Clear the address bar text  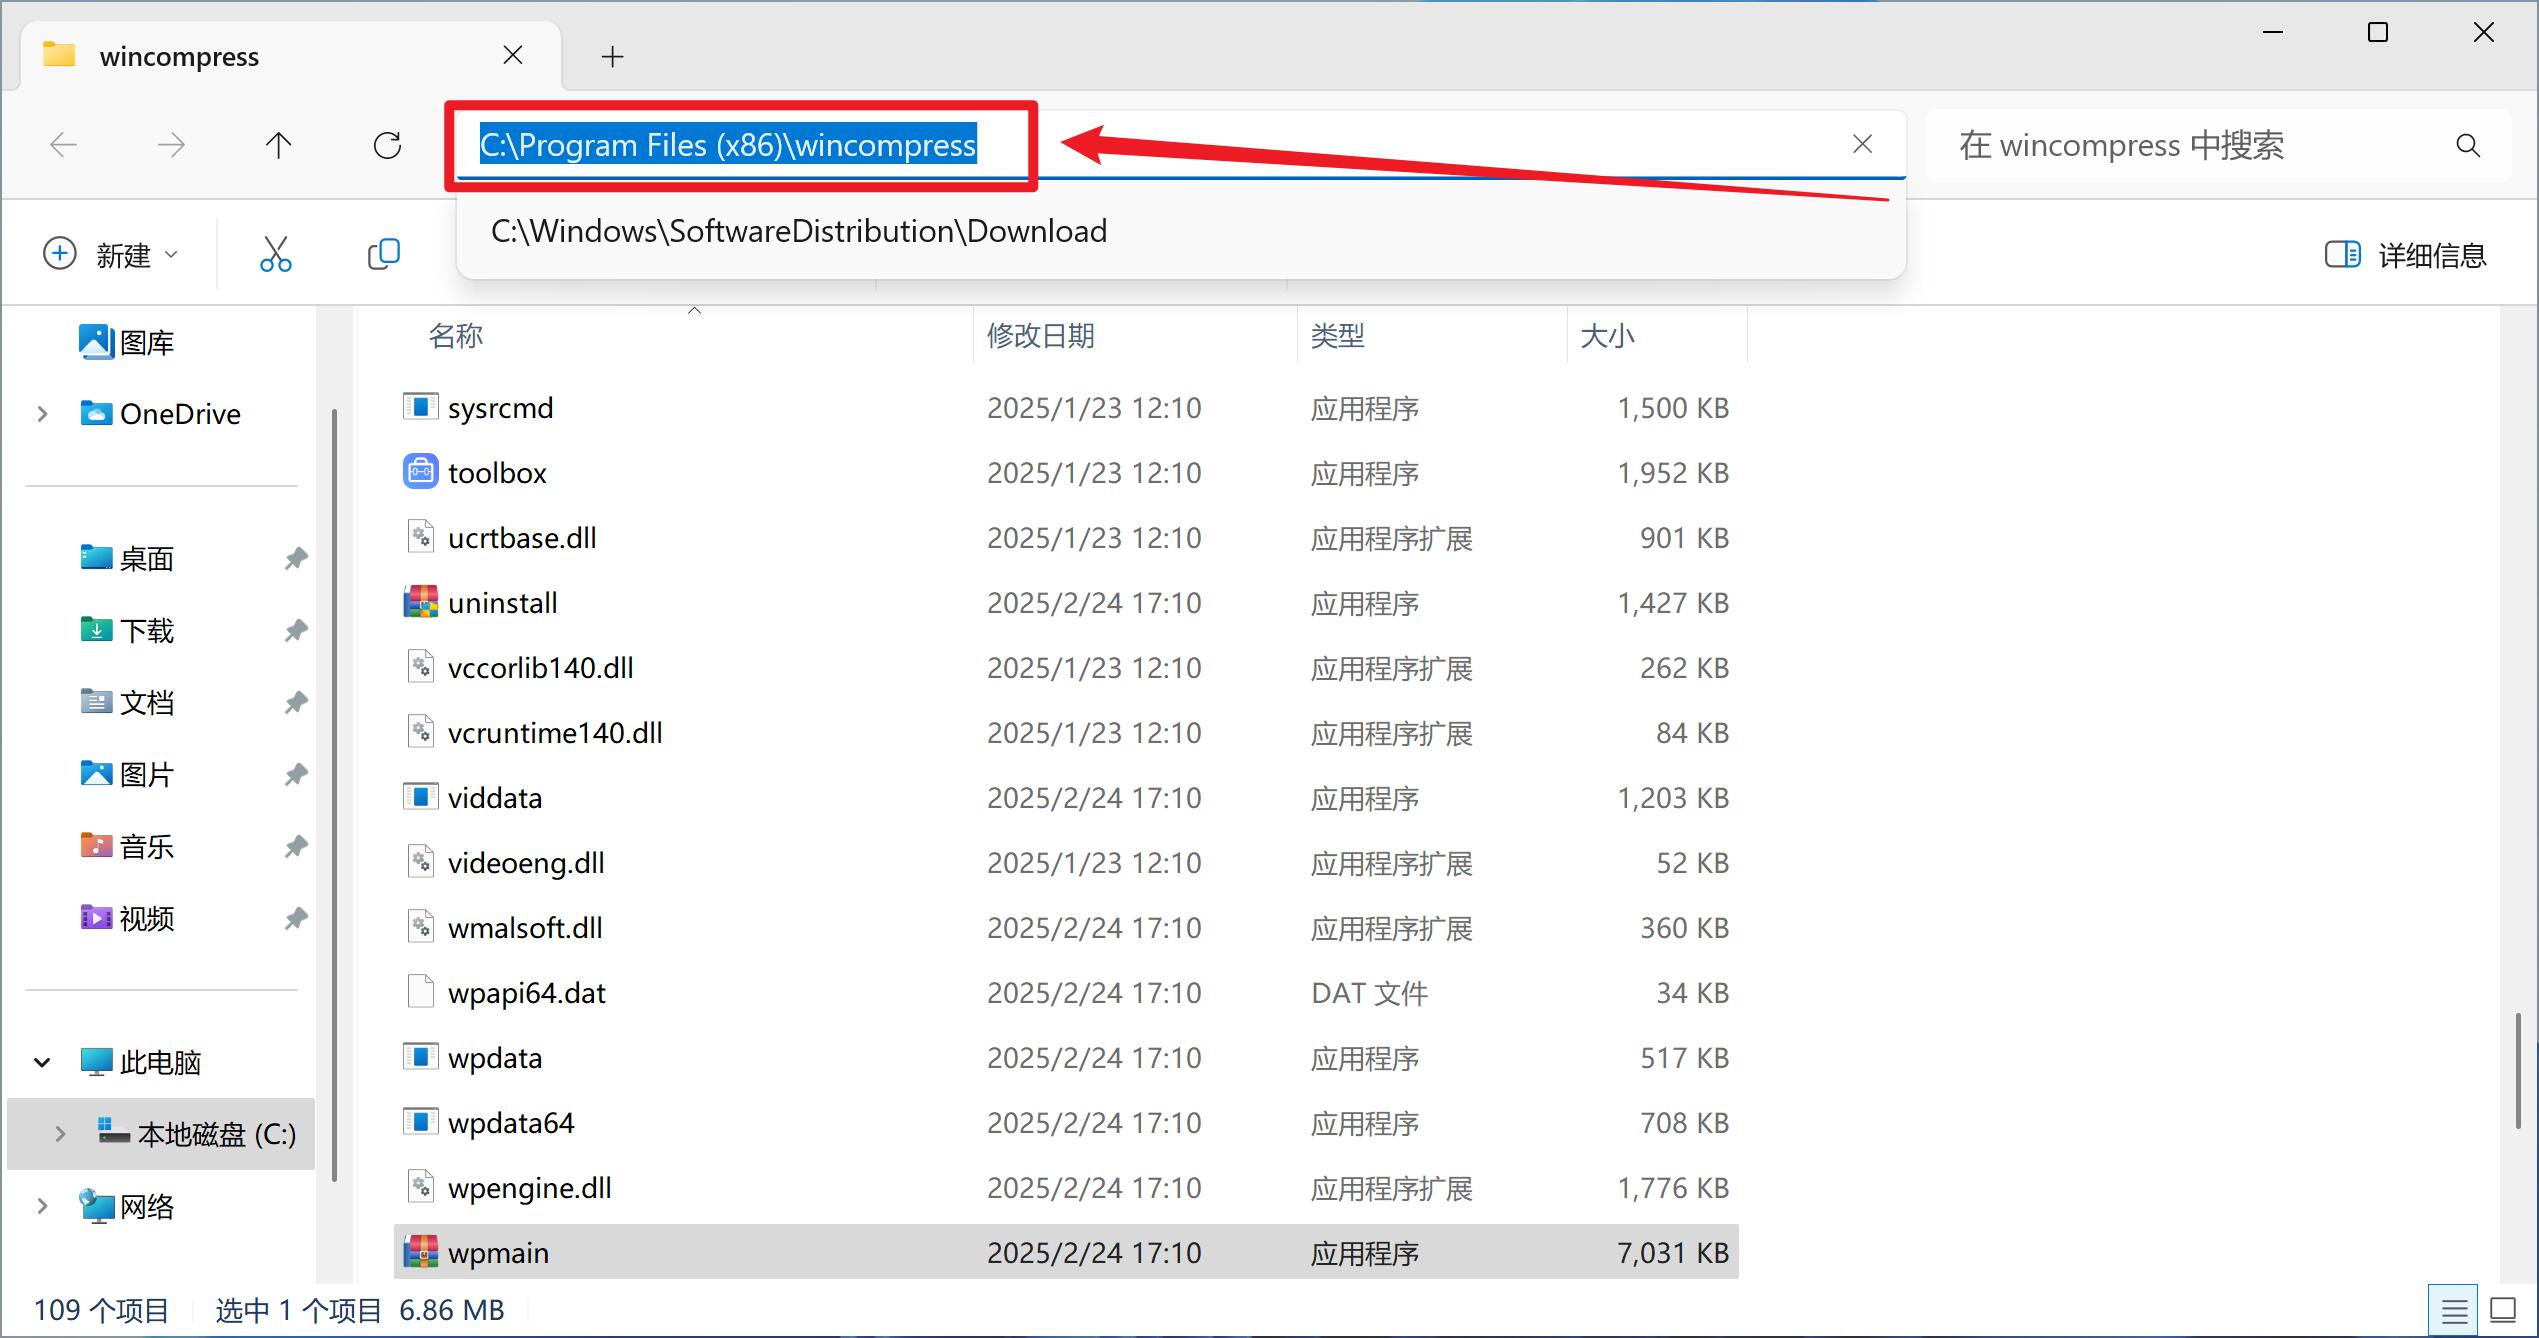click(x=1862, y=144)
